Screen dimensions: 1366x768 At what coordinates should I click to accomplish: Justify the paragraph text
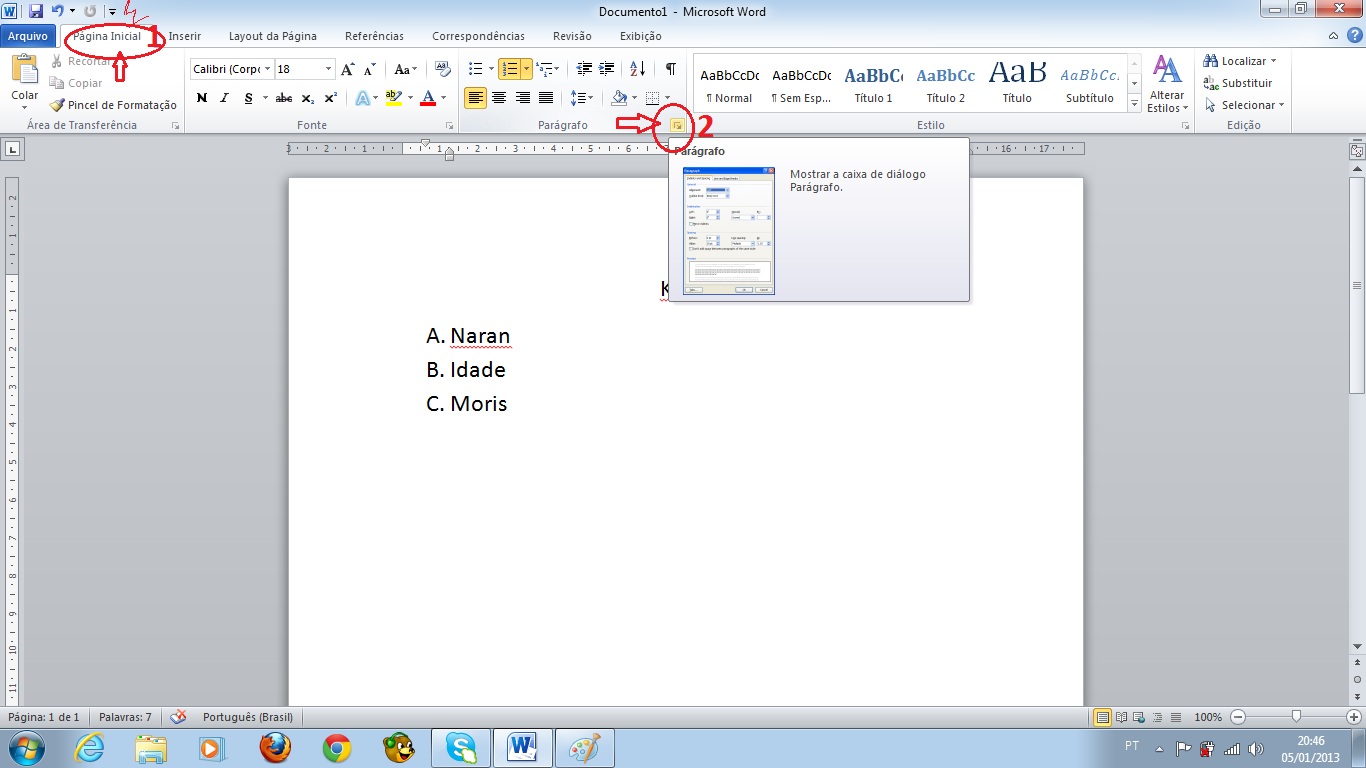click(546, 98)
